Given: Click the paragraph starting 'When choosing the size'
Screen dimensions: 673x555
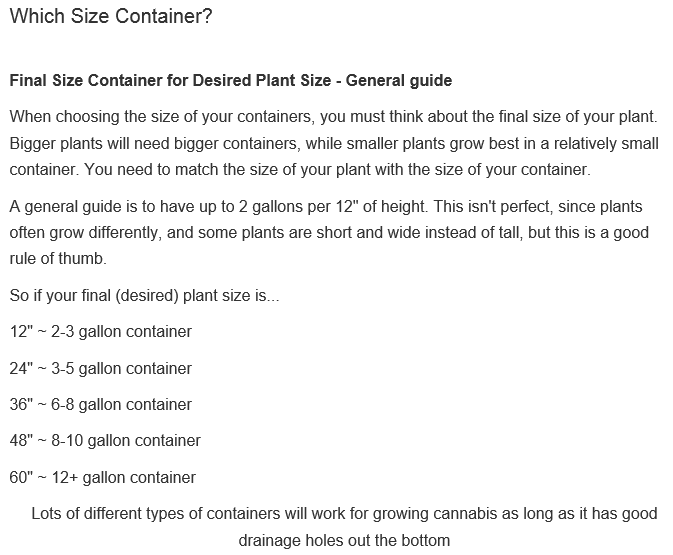Looking at the screenshot, I should (x=334, y=143).
